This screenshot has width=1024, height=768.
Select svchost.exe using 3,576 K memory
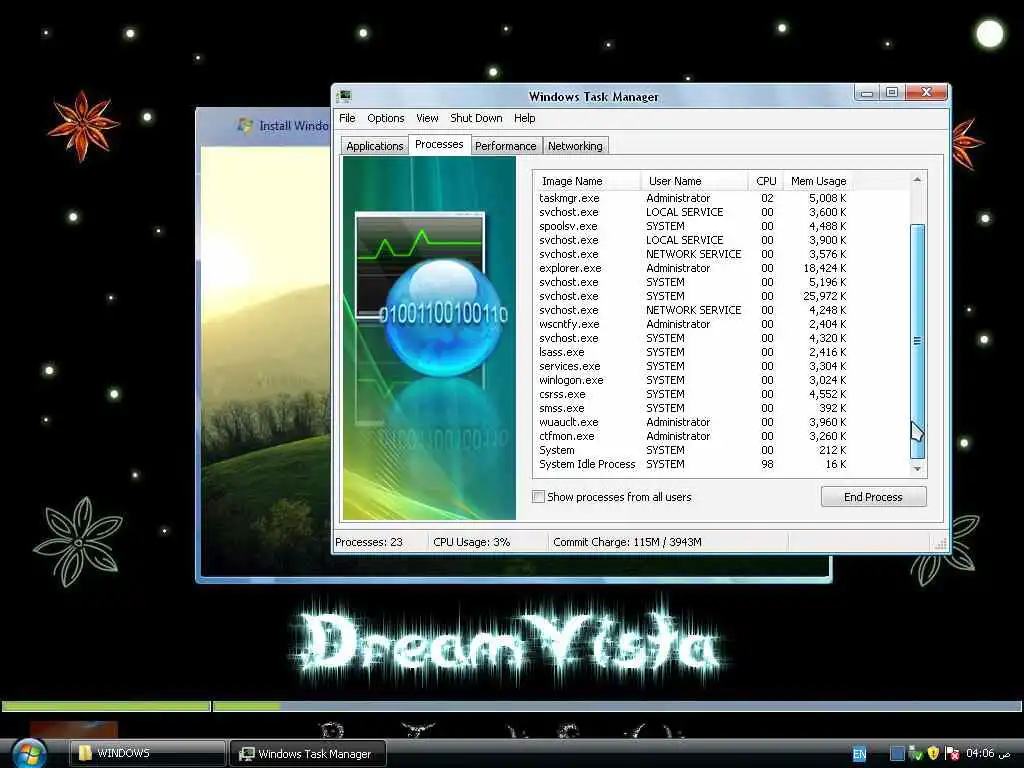(x=693, y=254)
